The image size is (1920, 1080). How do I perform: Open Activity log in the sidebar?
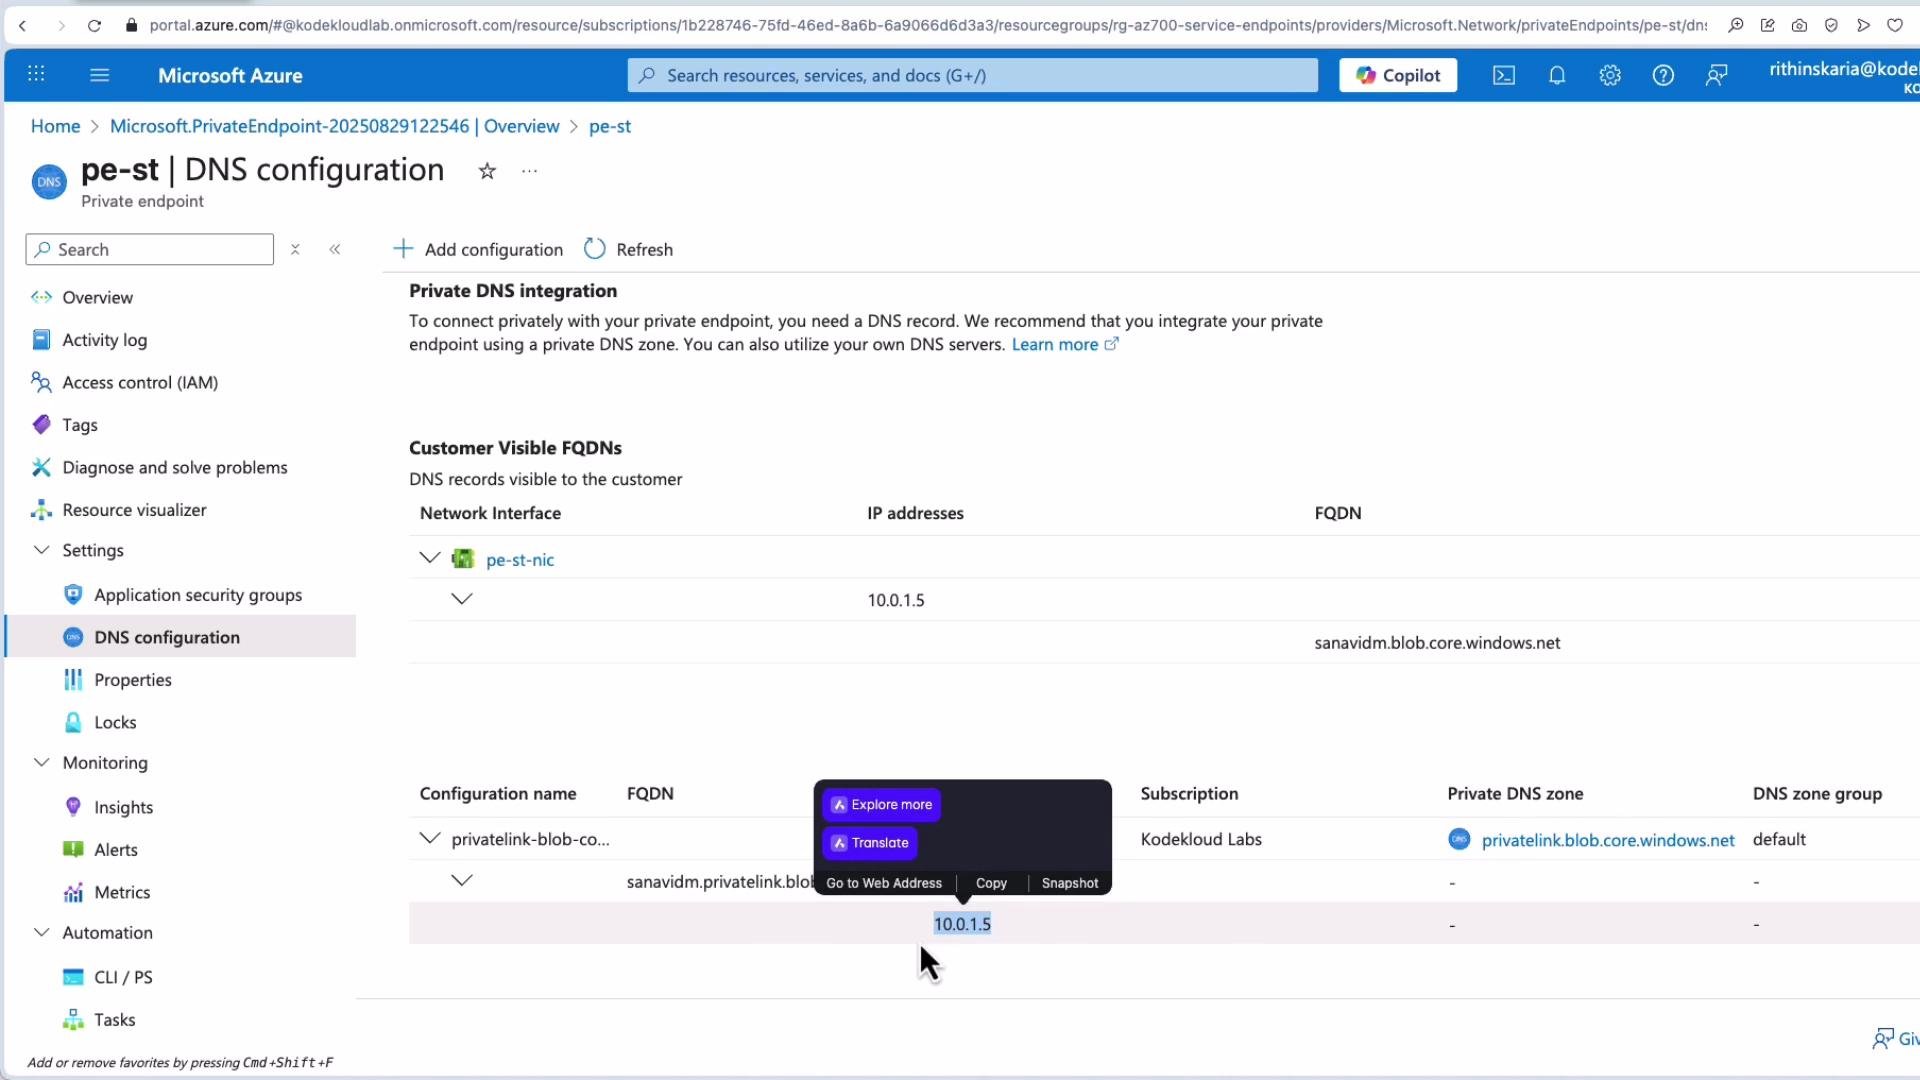104,340
